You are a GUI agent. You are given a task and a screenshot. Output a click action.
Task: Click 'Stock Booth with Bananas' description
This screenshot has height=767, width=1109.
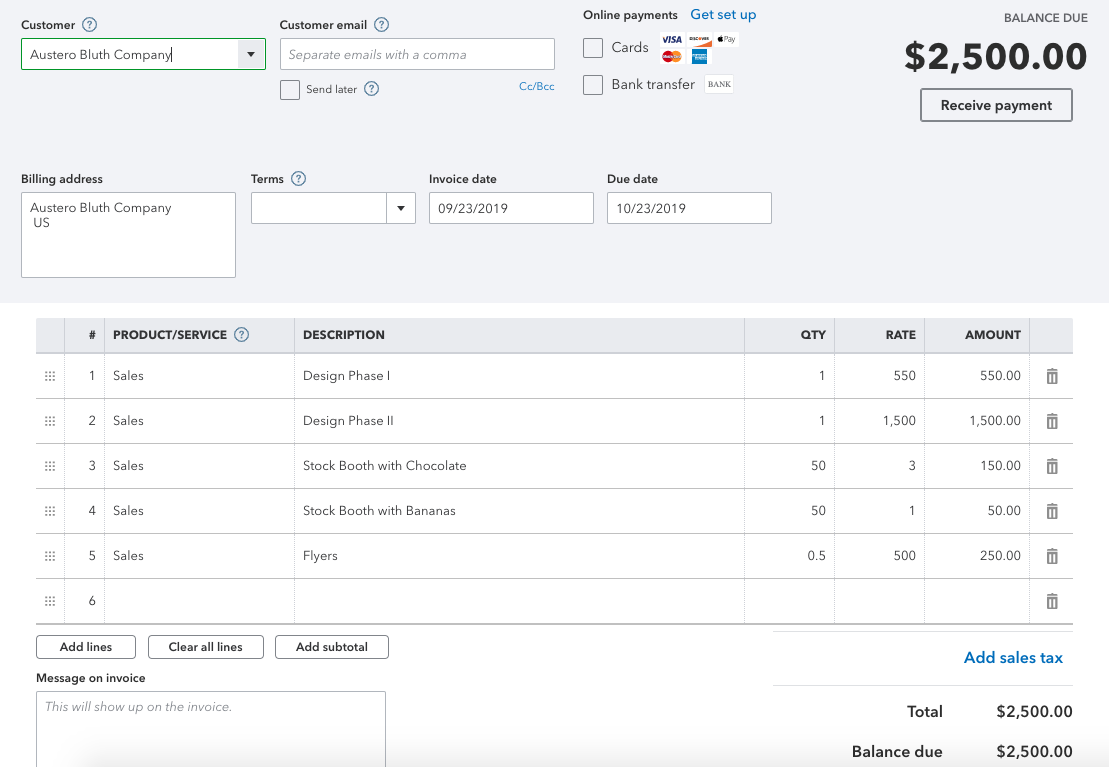(x=519, y=511)
